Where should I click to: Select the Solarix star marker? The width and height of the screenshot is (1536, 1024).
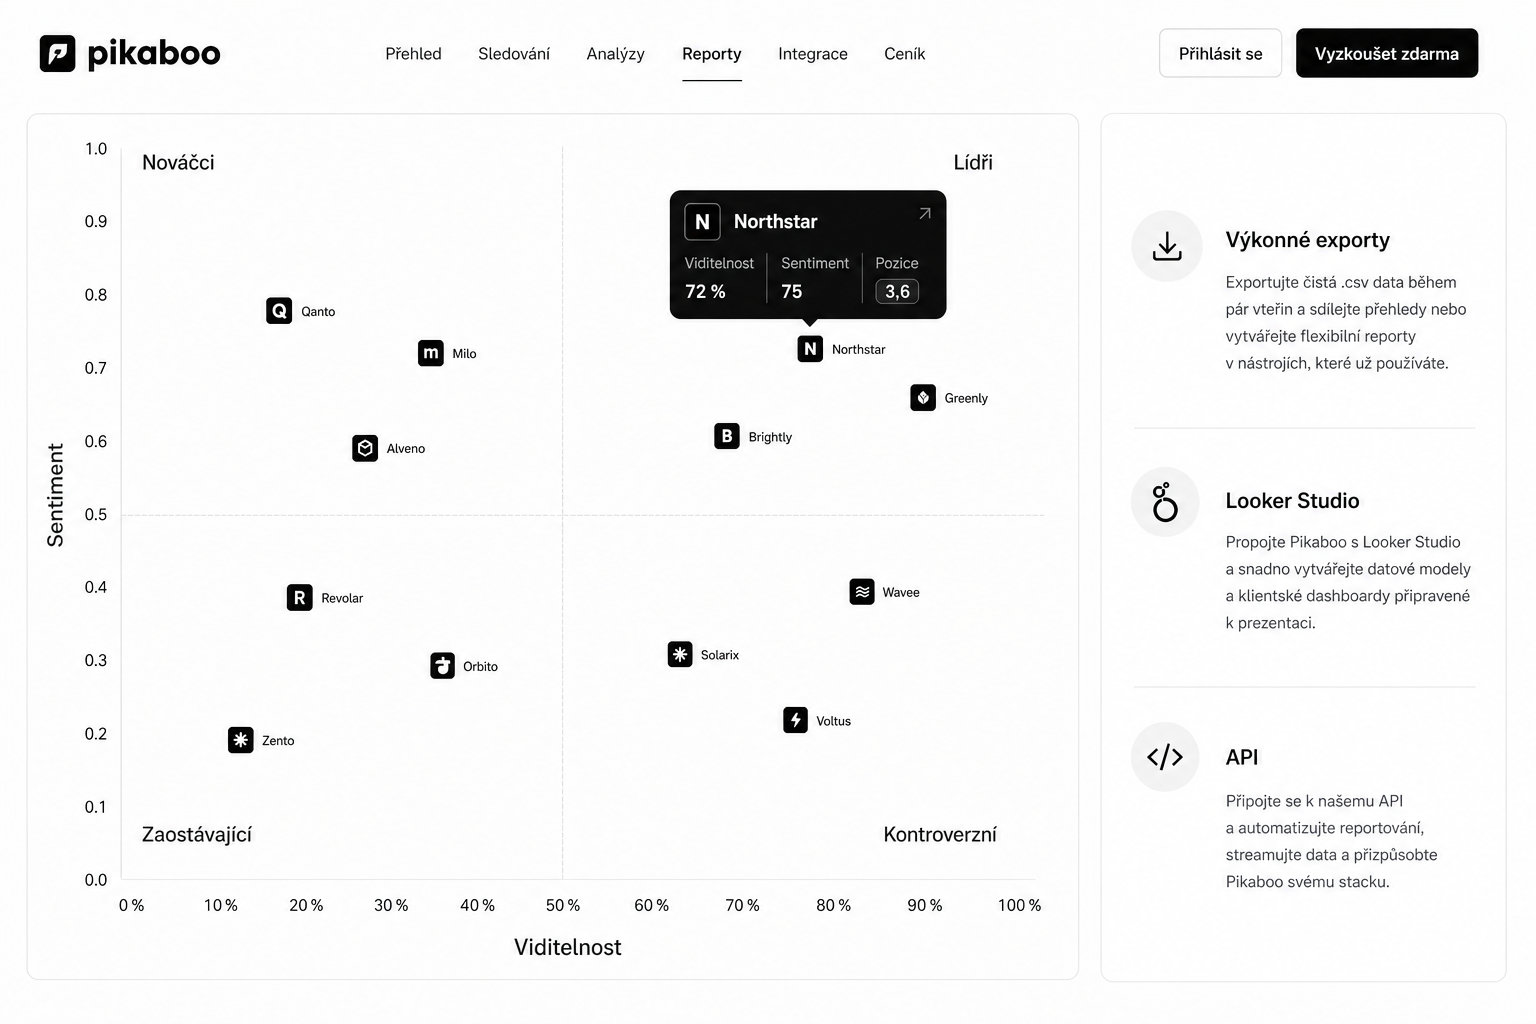point(680,654)
